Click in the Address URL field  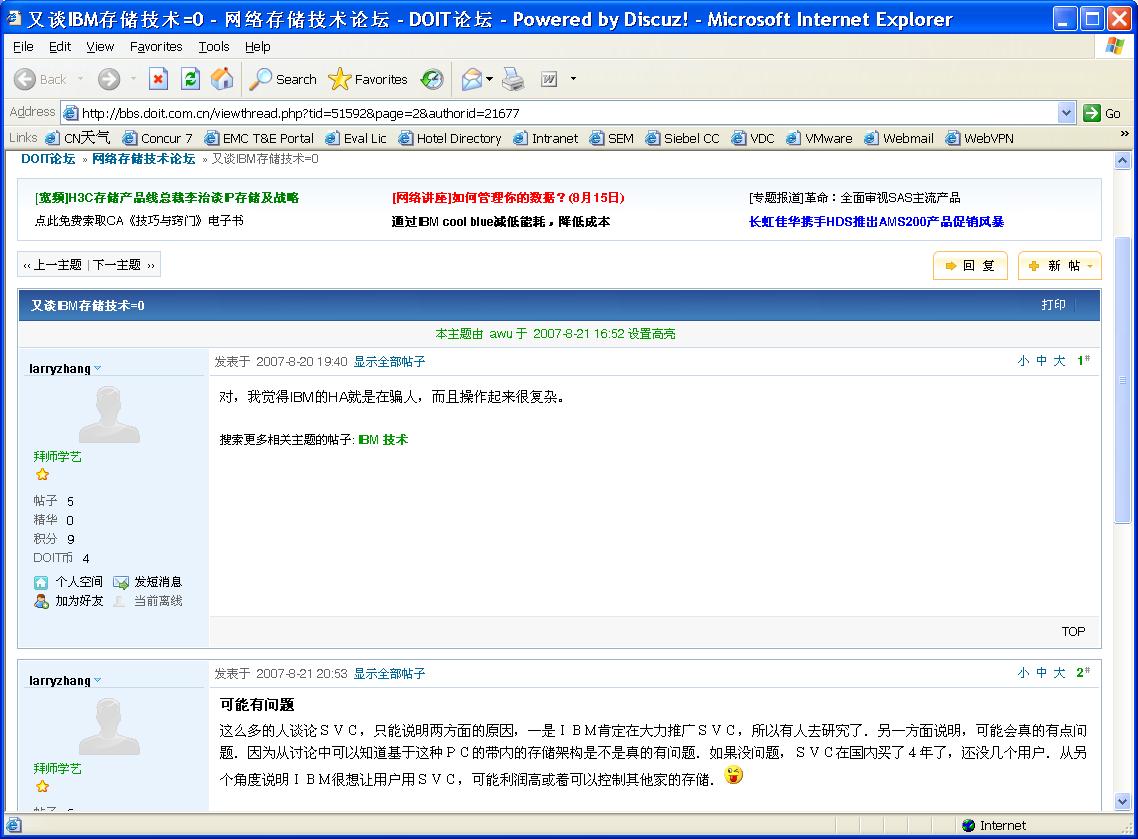tap(562, 113)
